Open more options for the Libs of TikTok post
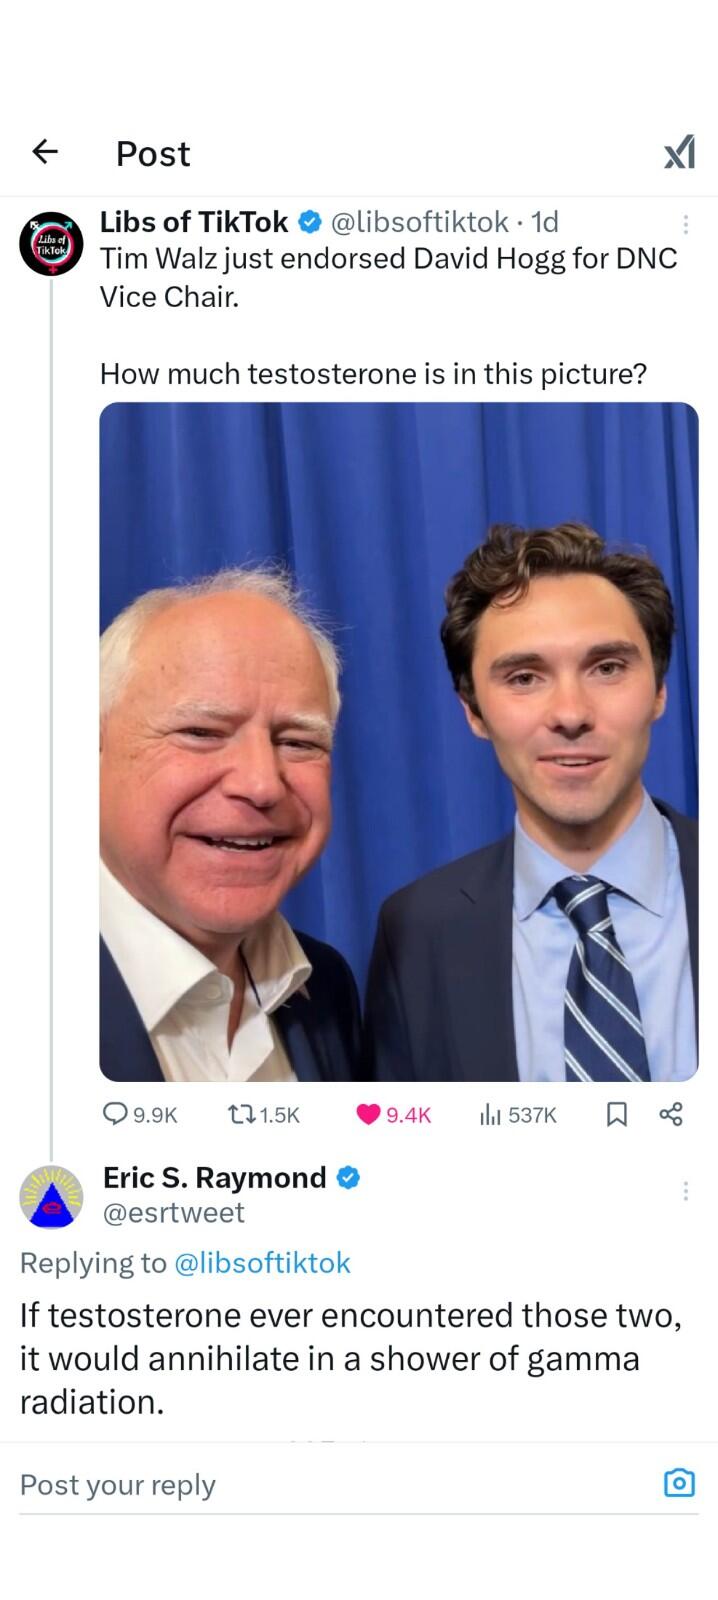The image size is (718, 1600). point(685,224)
